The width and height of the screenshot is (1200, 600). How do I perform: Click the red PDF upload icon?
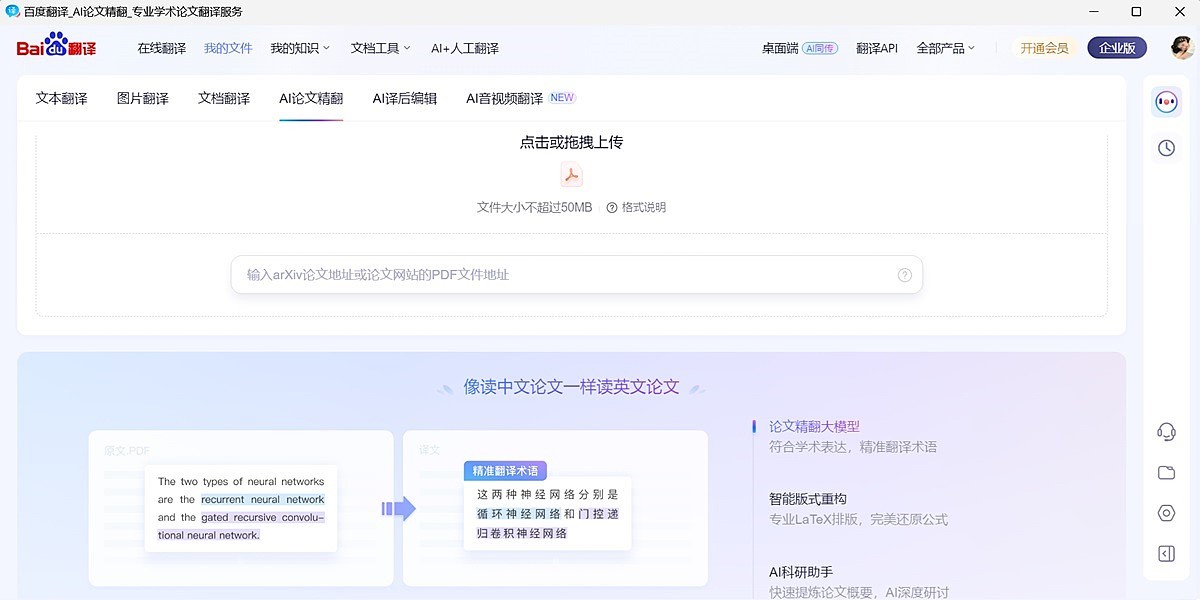tap(571, 174)
